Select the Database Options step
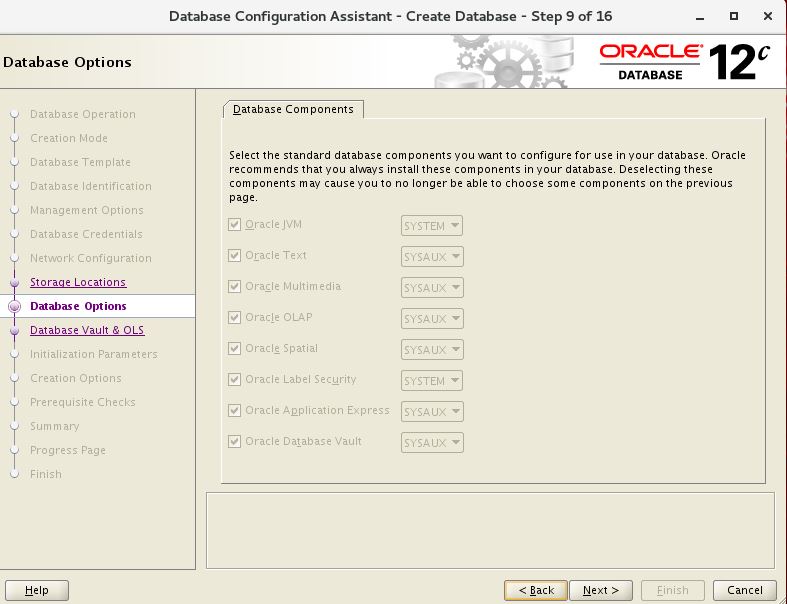This screenshot has height=604, width=787. coord(78,306)
